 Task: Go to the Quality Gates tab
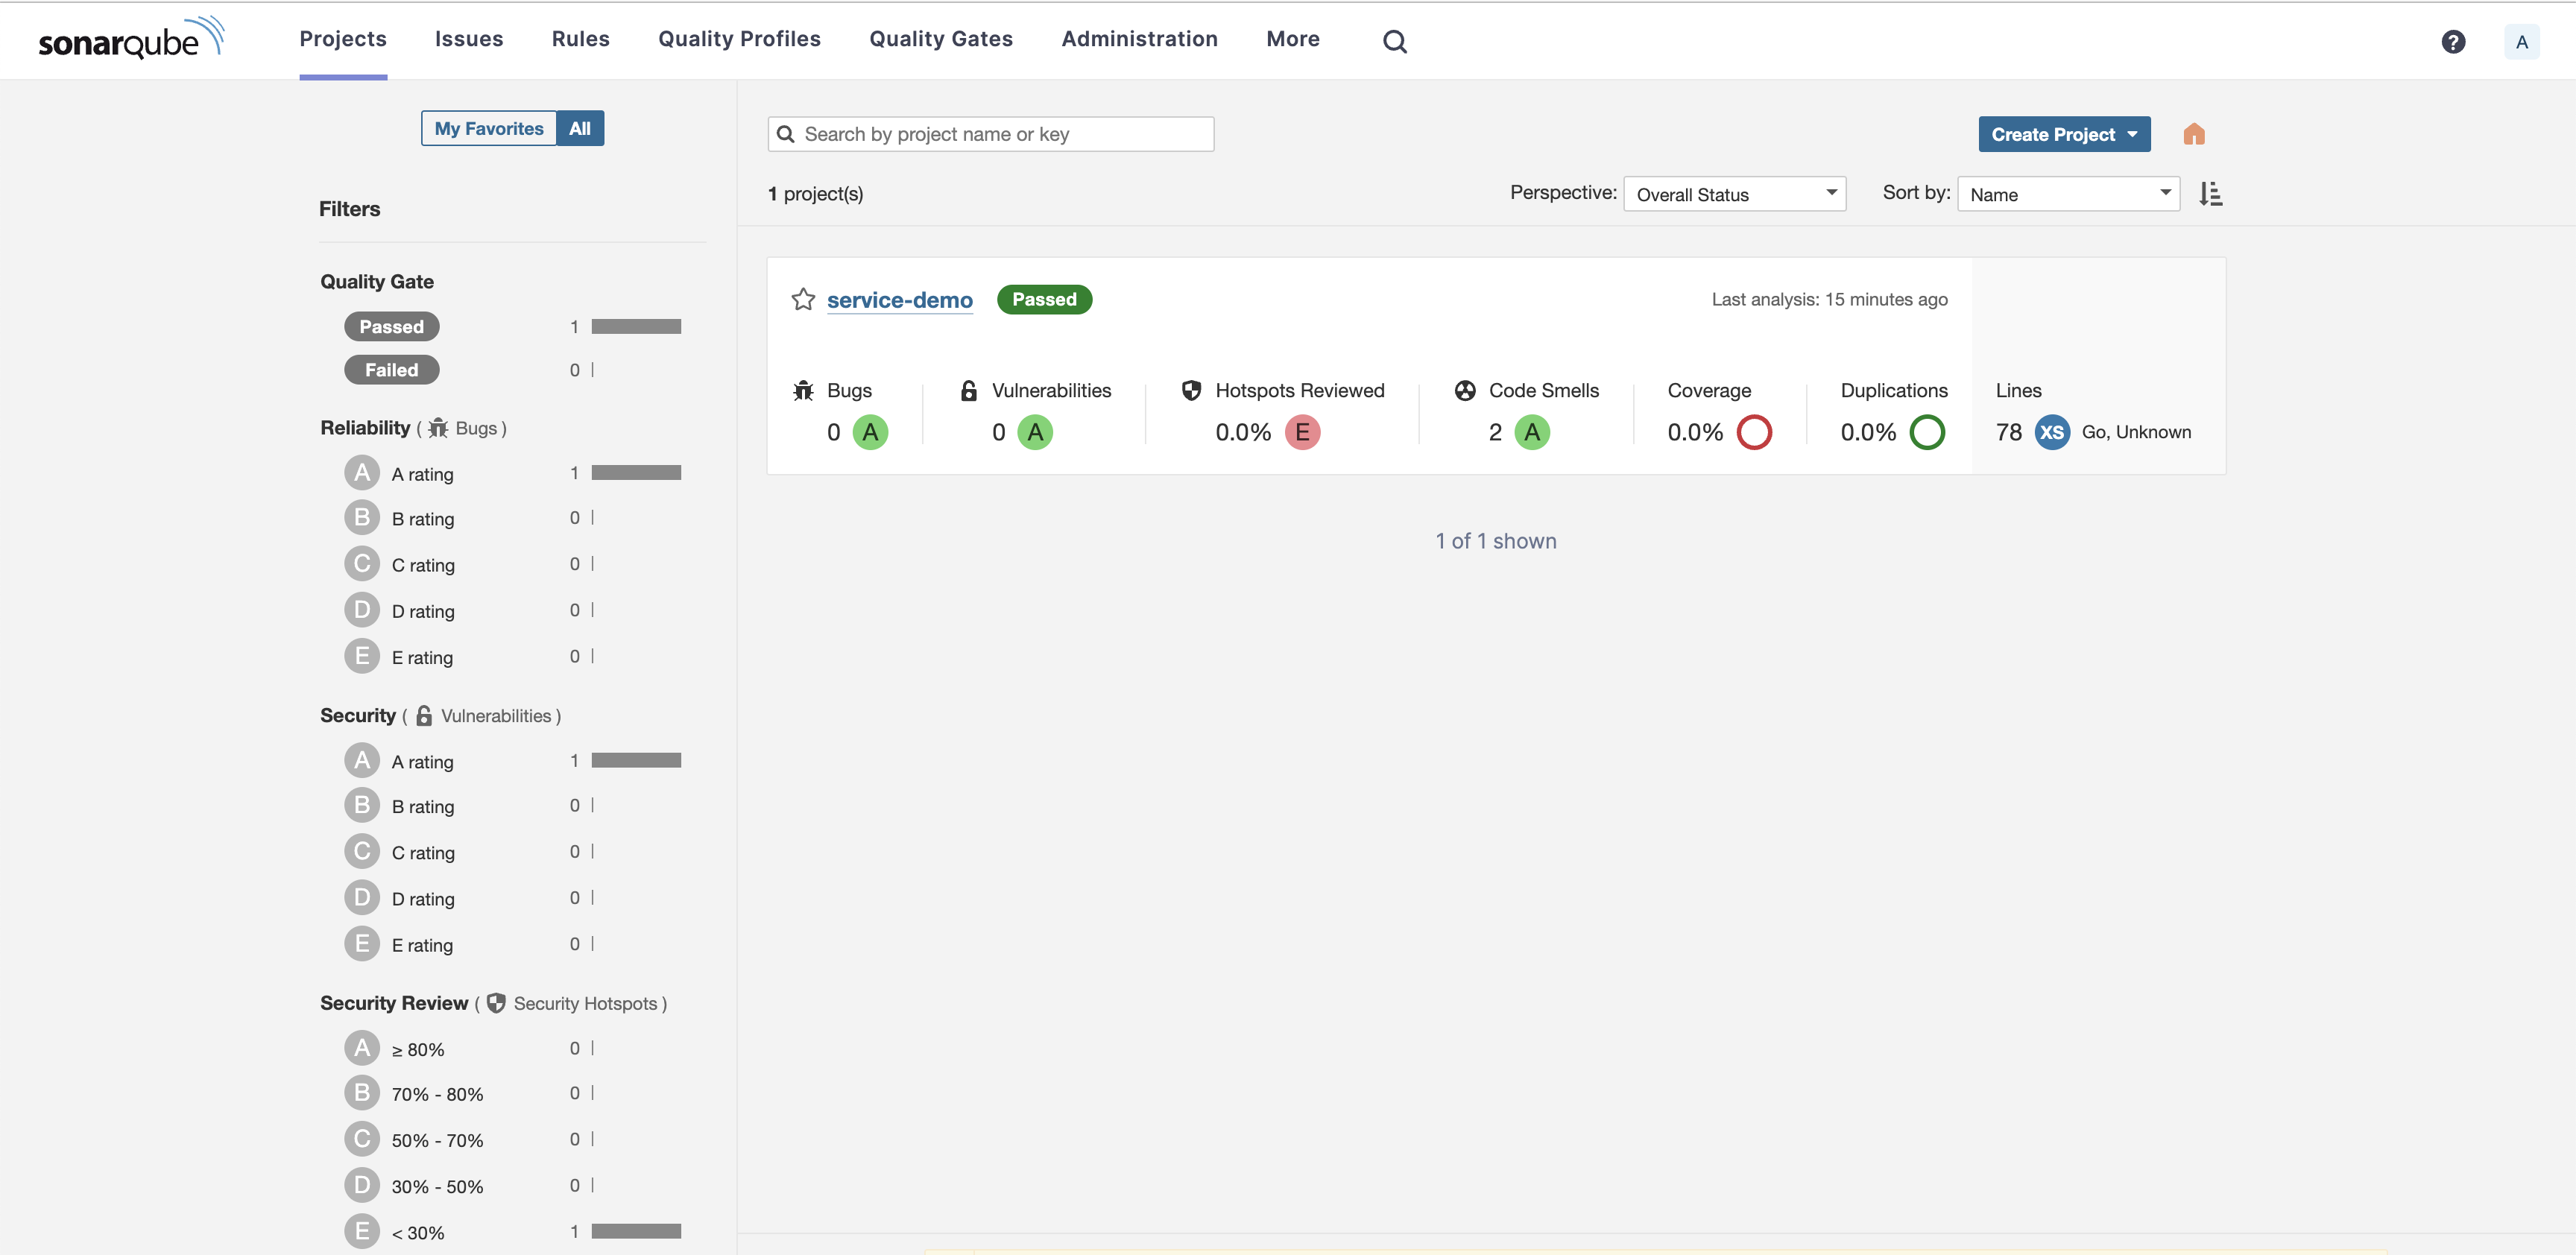[940, 39]
